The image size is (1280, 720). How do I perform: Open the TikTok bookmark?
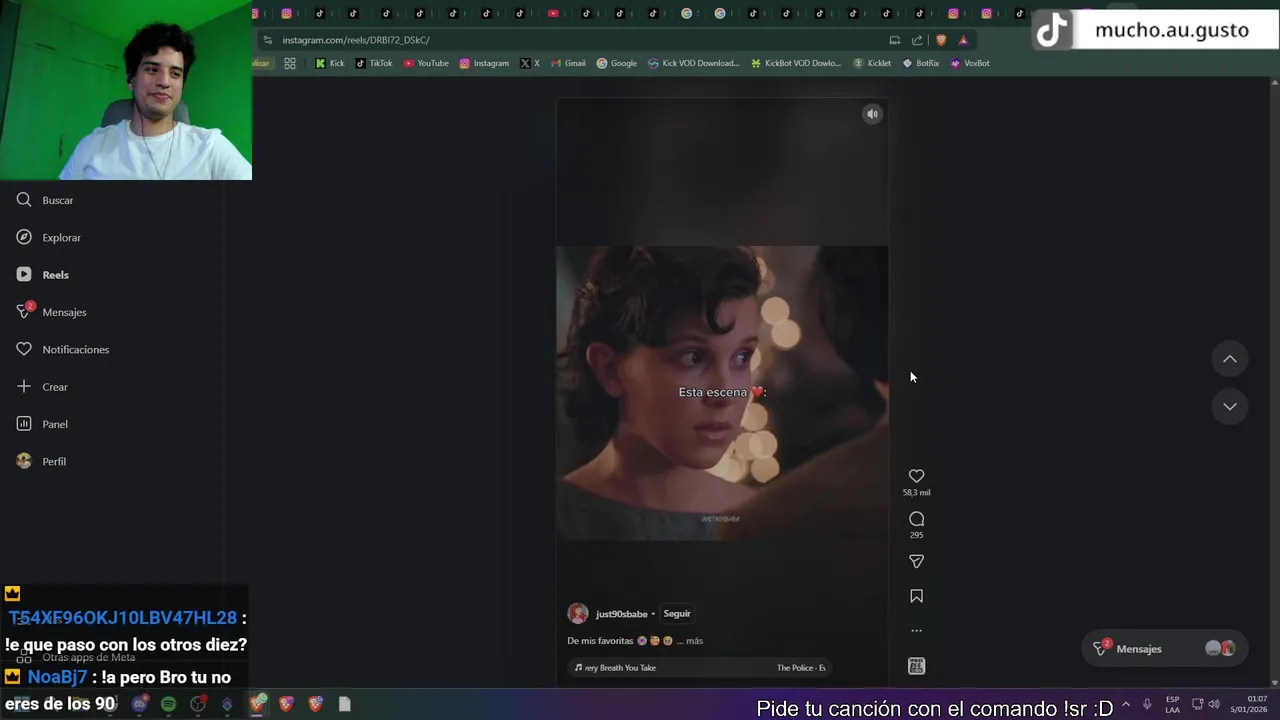(x=374, y=63)
